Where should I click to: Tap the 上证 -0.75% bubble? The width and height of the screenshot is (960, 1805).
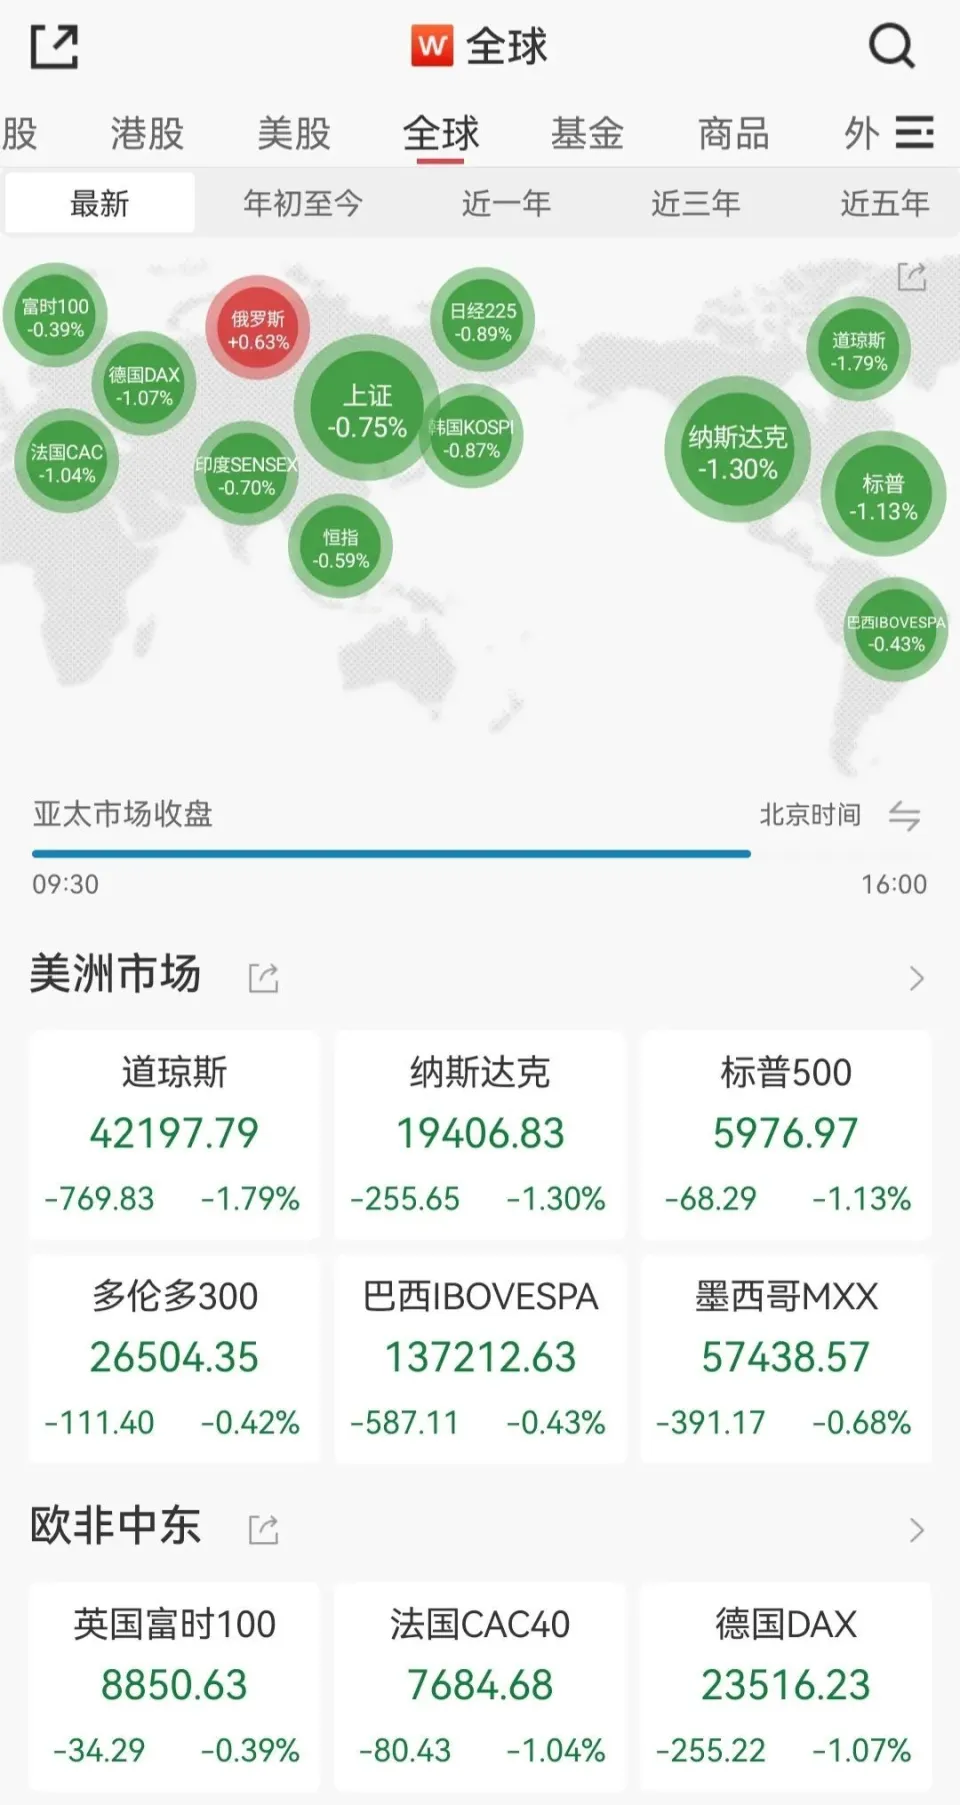click(367, 409)
